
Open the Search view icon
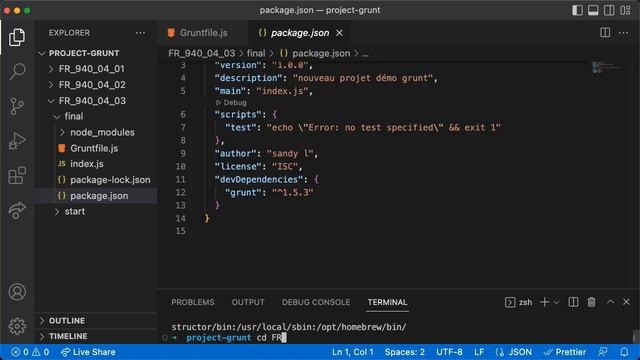[17, 71]
